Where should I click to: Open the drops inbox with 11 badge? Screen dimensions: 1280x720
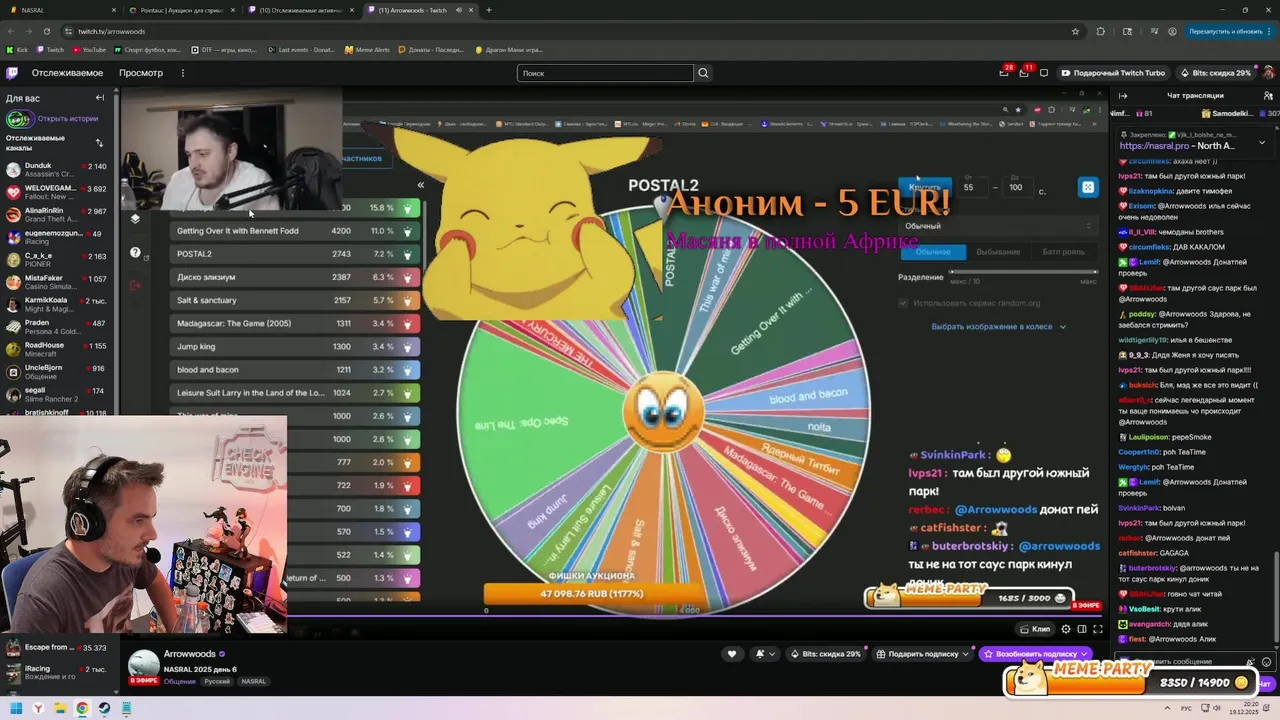[x=1024, y=72]
